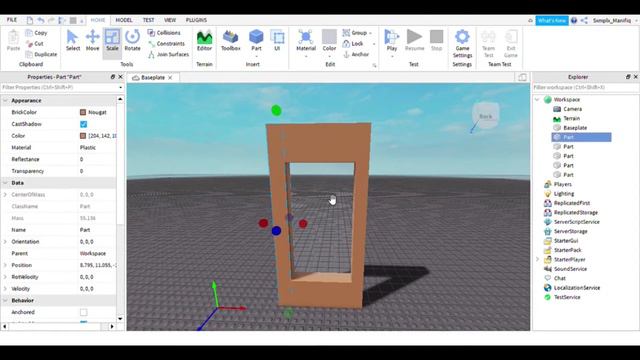Close the Baseplate tab
The image size is (640, 360).
pos(170,78)
